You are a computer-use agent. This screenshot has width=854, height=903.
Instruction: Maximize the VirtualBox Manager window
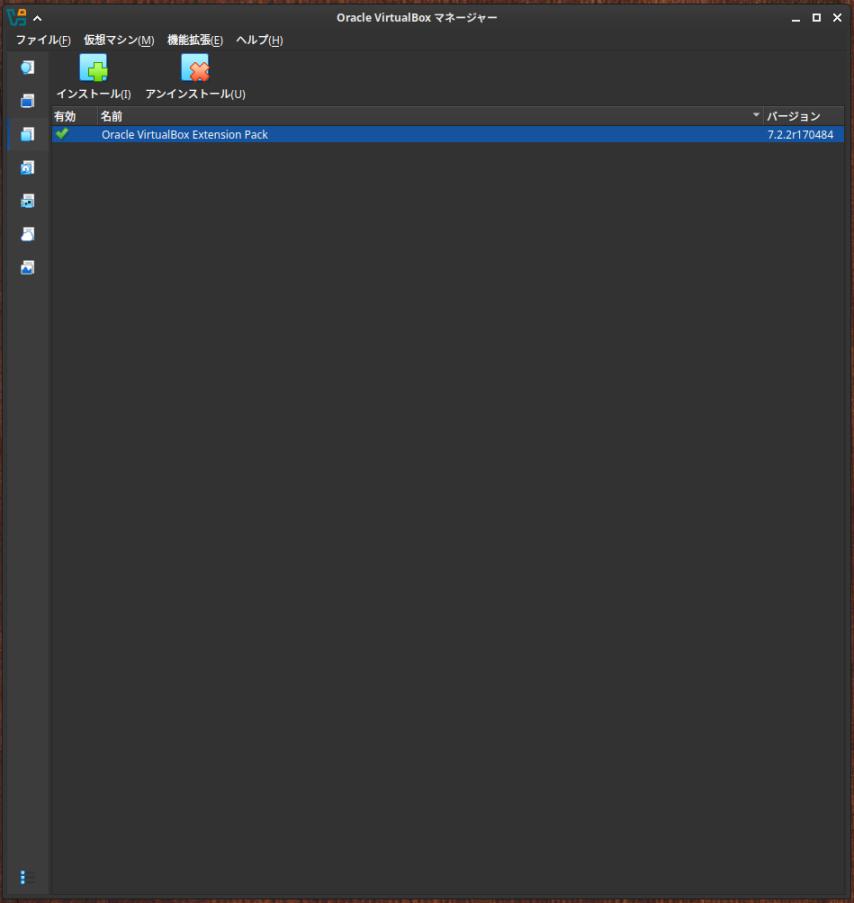pos(817,18)
